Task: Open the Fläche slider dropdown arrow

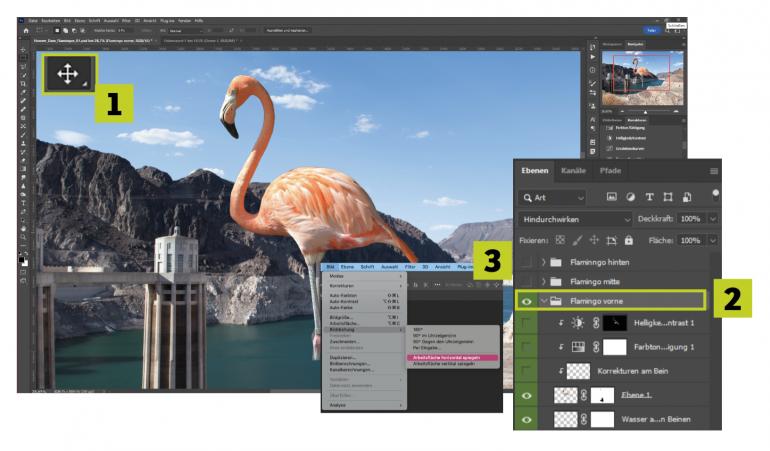Action: point(713,240)
